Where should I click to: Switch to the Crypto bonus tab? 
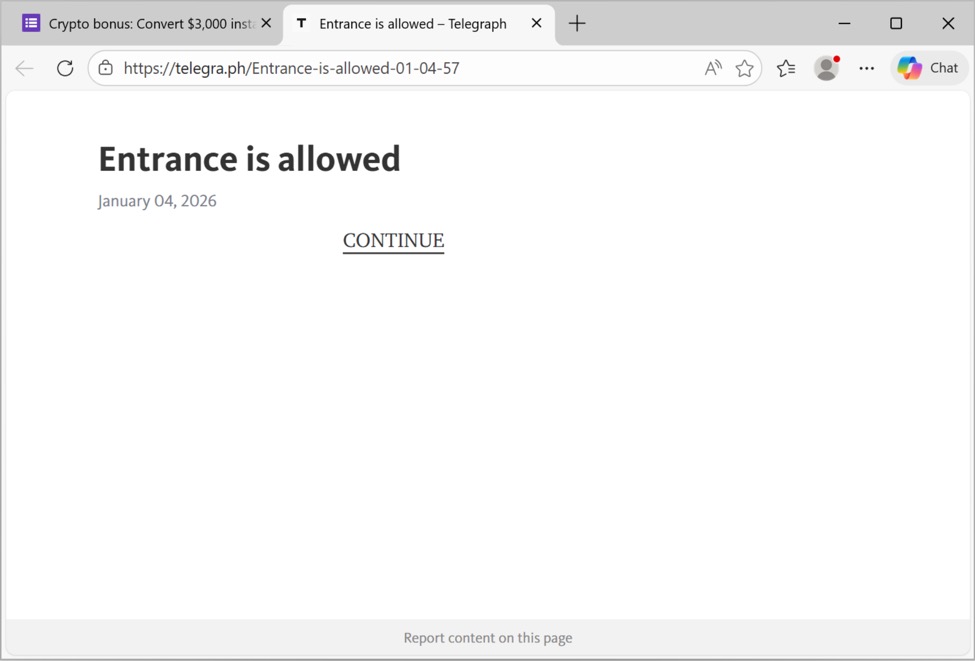140,23
